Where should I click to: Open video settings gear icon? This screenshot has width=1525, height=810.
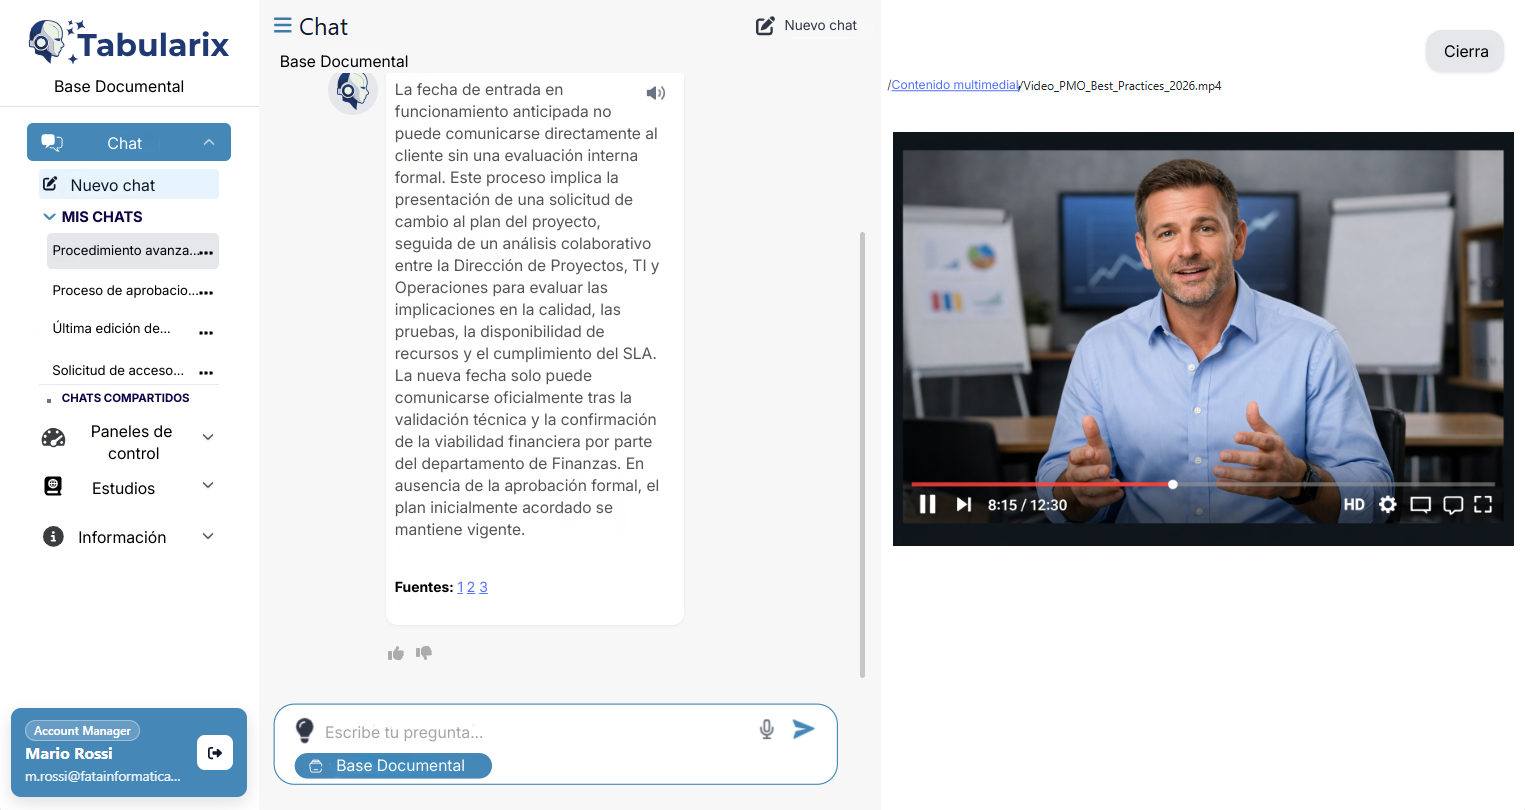coord(1387,504)
